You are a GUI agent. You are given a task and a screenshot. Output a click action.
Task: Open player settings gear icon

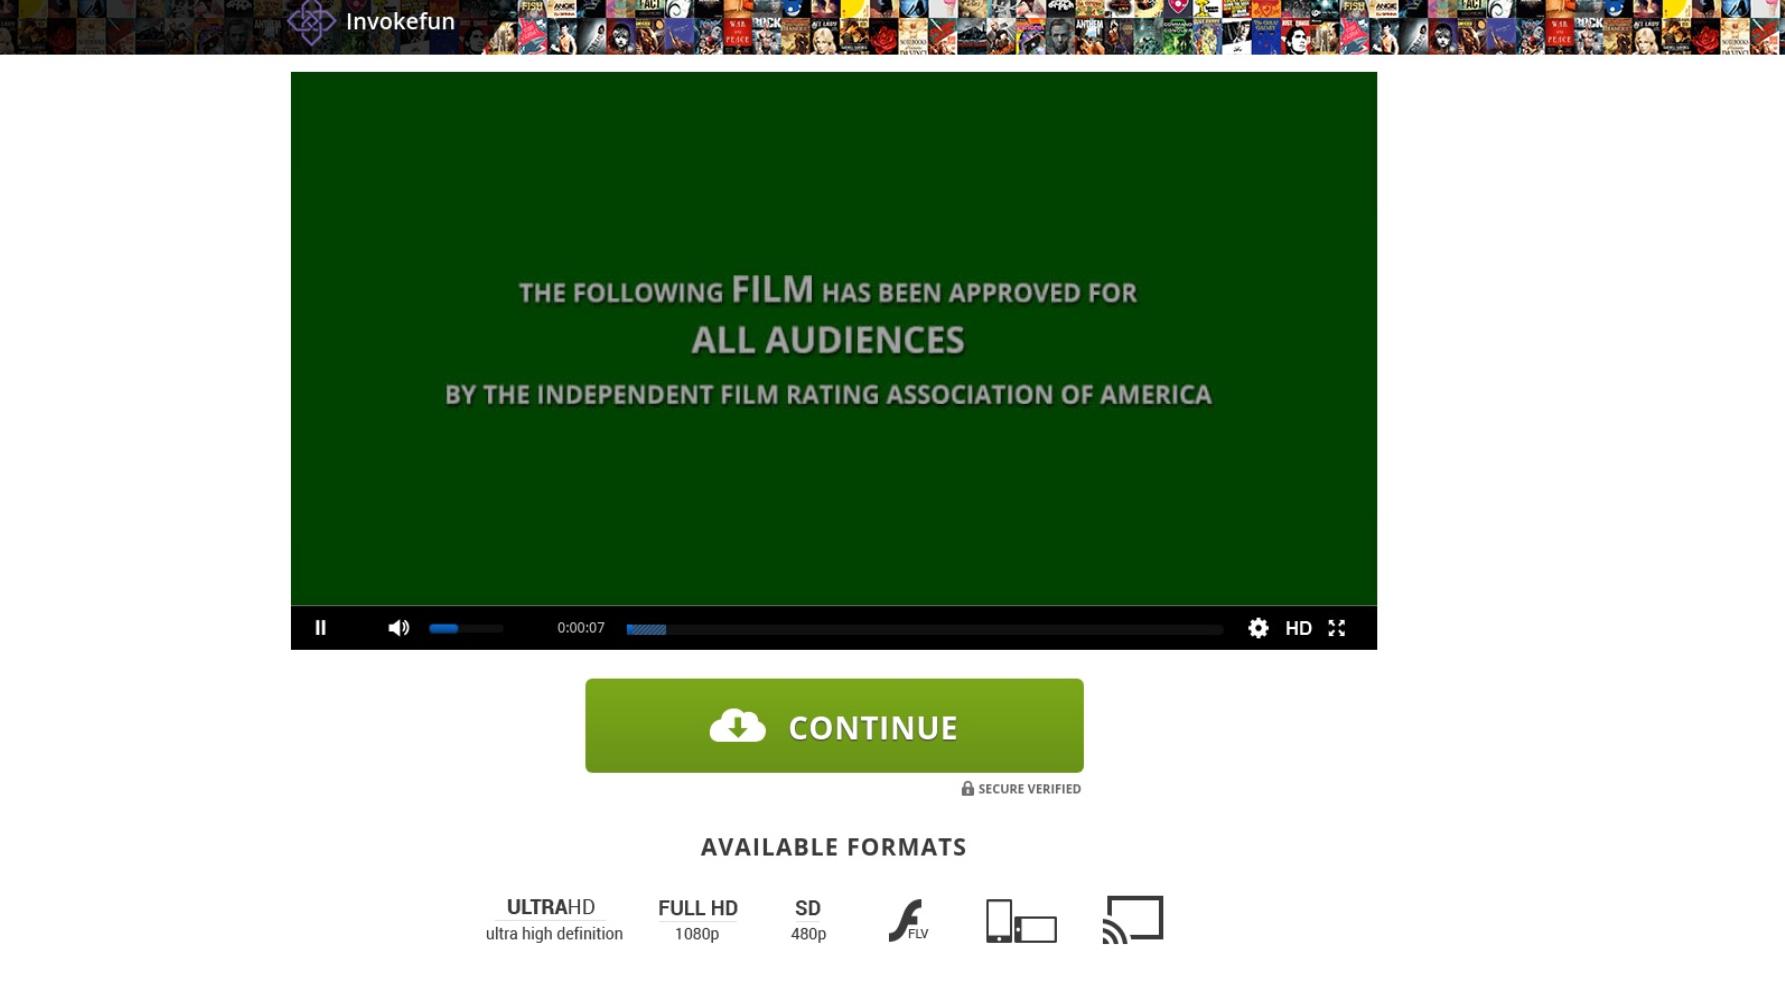pyautogui.click(x=1258, y=628)
